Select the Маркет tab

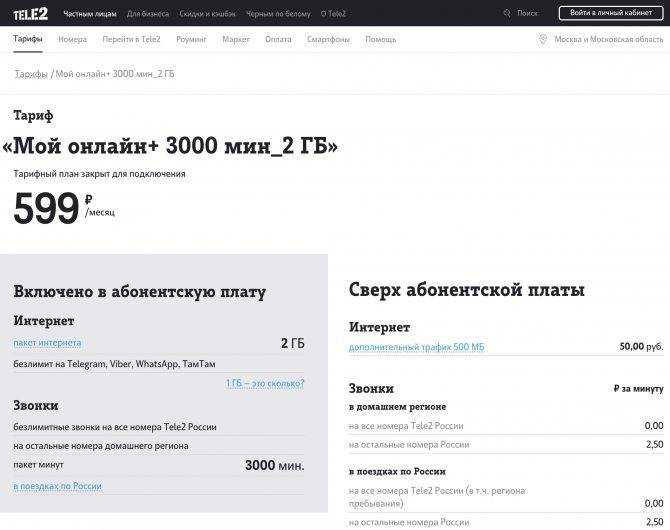point(236,39)
